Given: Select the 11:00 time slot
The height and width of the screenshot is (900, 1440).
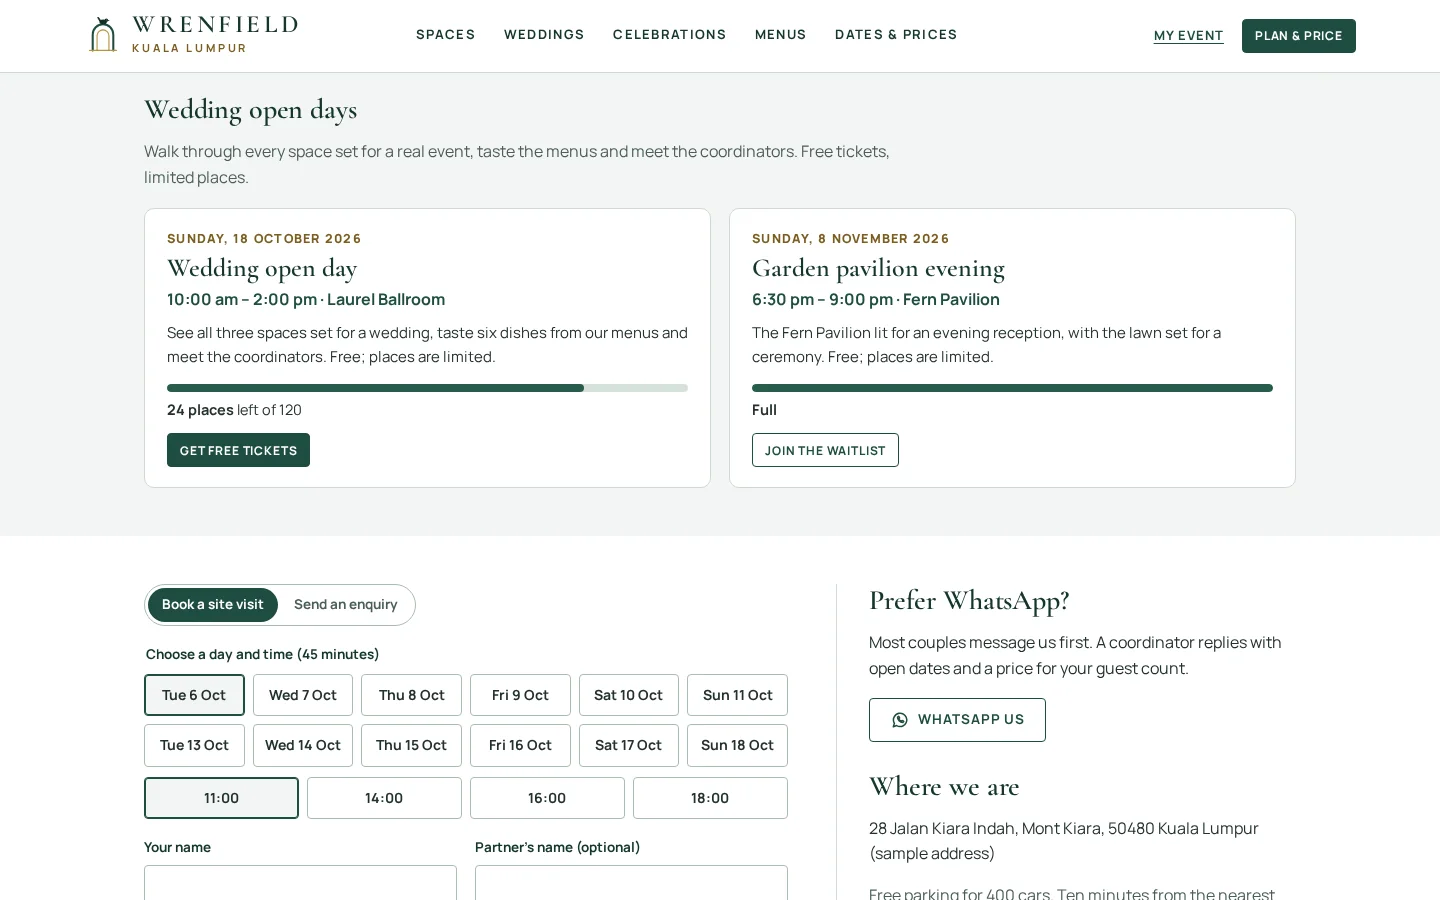Looking at the screenshot, I should coord(221,798).
